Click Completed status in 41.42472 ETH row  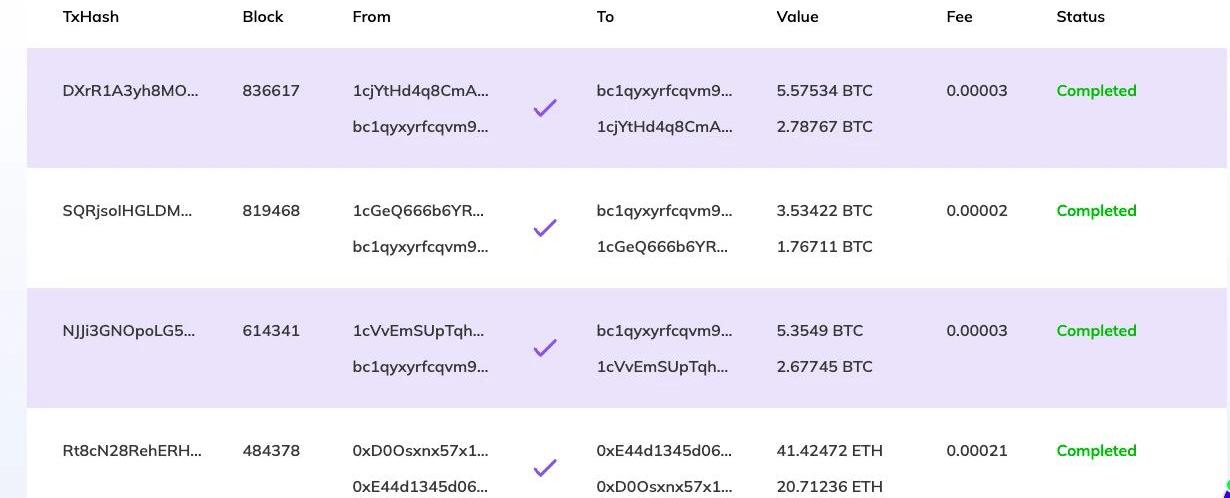coord(1096,451)
